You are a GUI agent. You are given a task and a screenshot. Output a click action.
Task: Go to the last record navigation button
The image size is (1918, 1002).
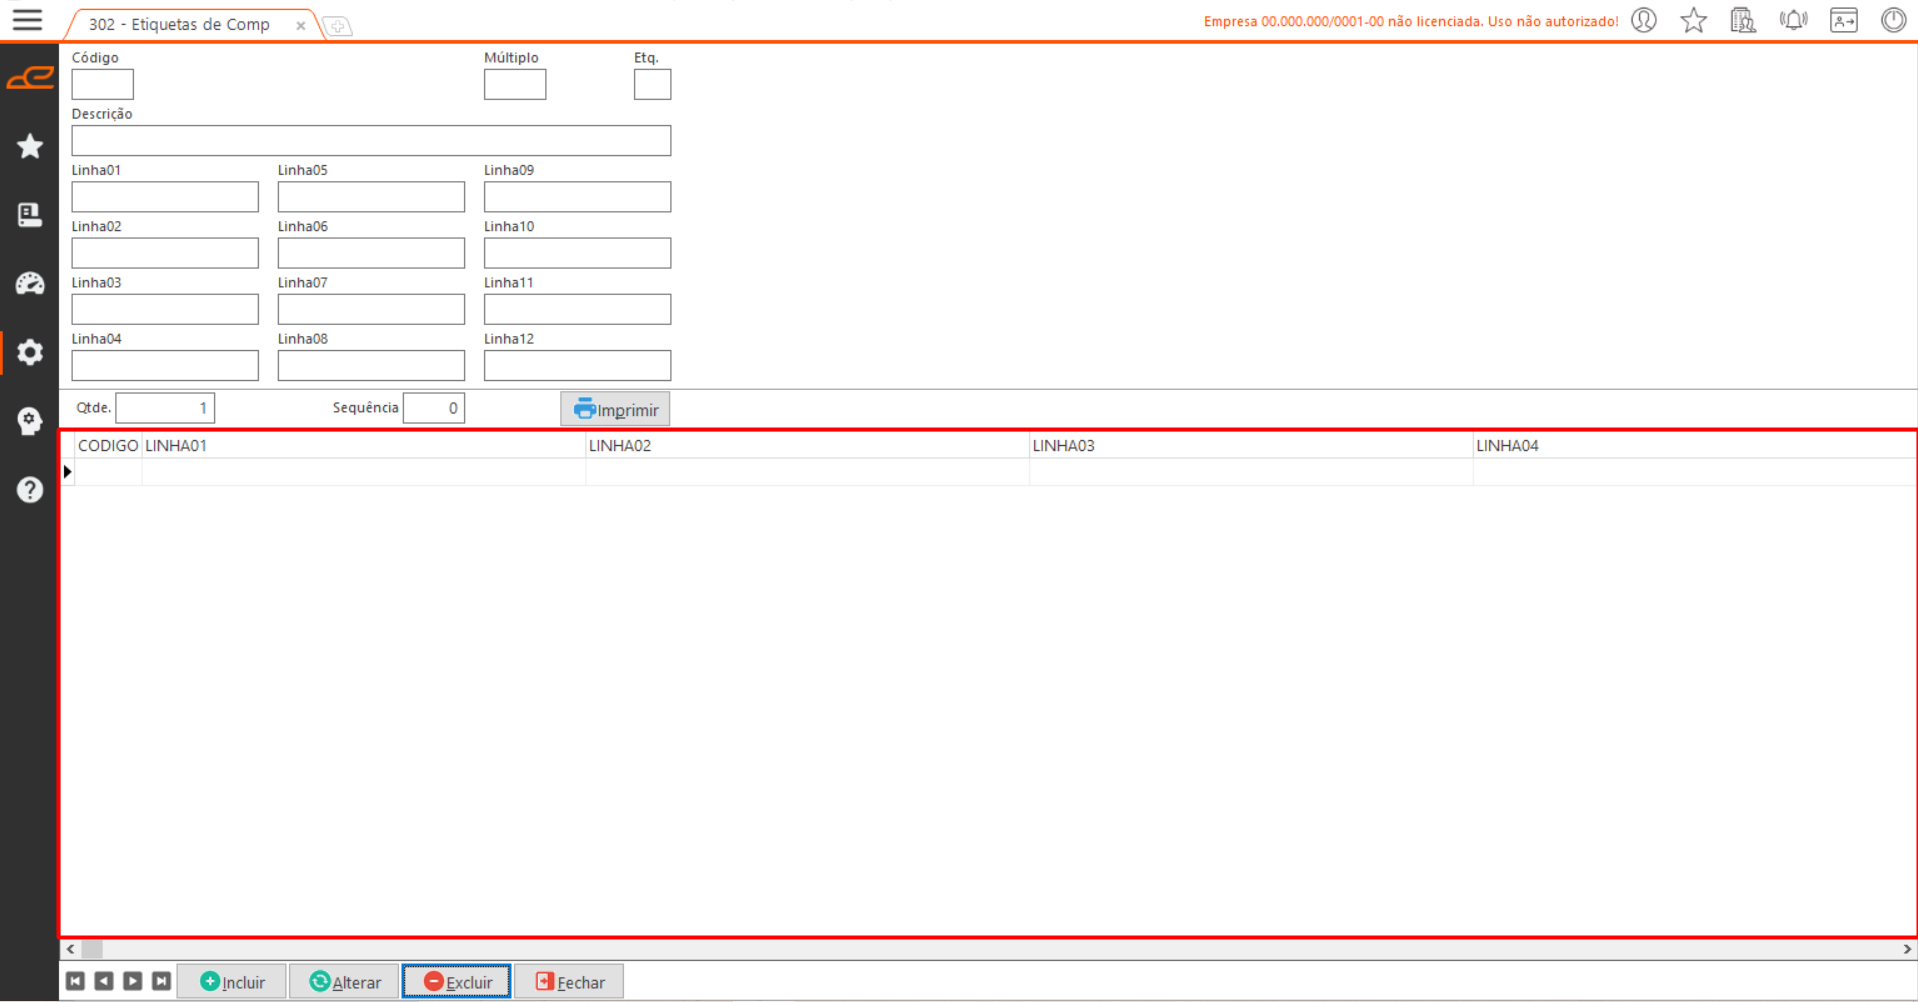click(x=161, y=981)
